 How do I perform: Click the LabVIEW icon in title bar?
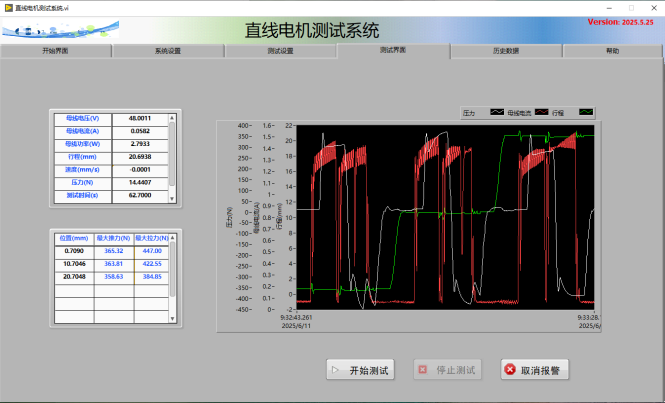point(7,6)
